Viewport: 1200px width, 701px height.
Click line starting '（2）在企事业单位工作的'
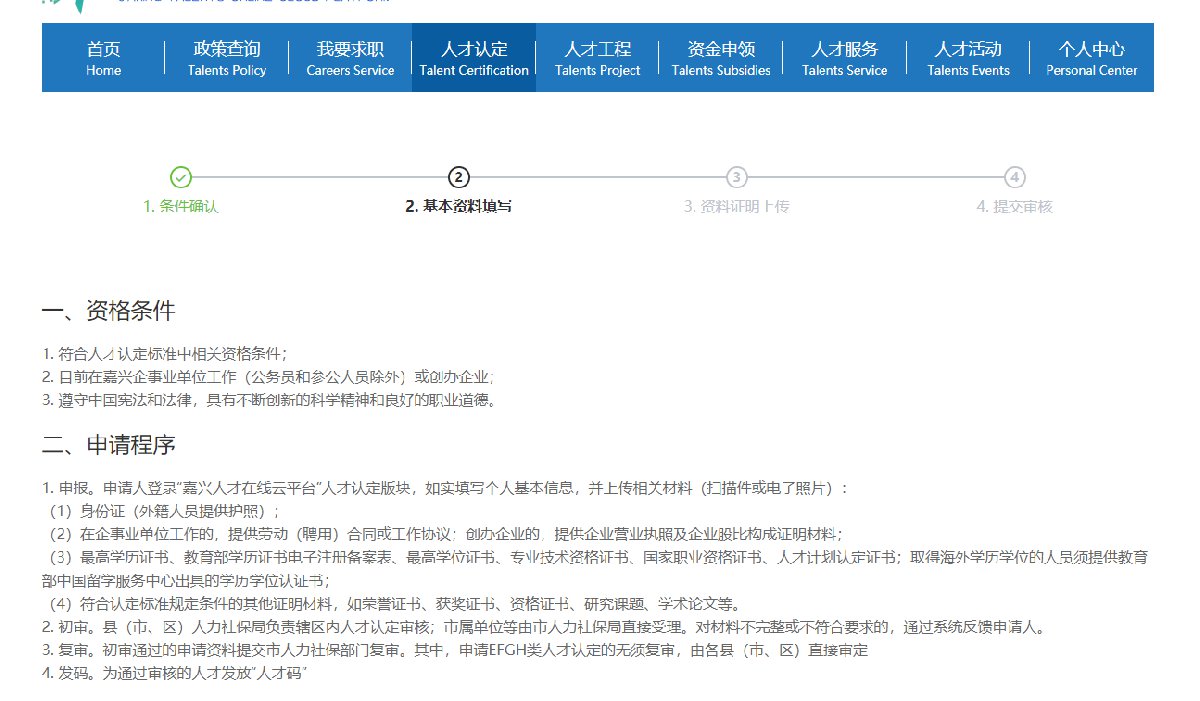[445, 534]
